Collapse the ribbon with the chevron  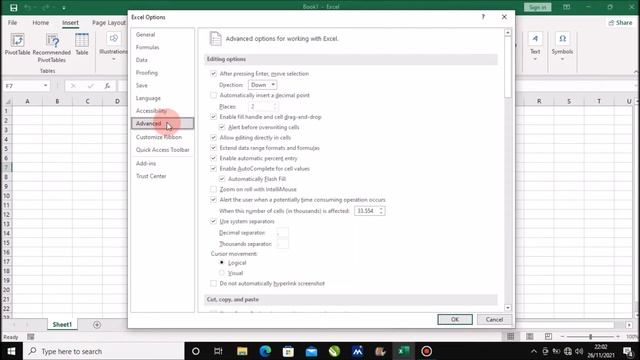pyautogui.click(x=636, y=71)
